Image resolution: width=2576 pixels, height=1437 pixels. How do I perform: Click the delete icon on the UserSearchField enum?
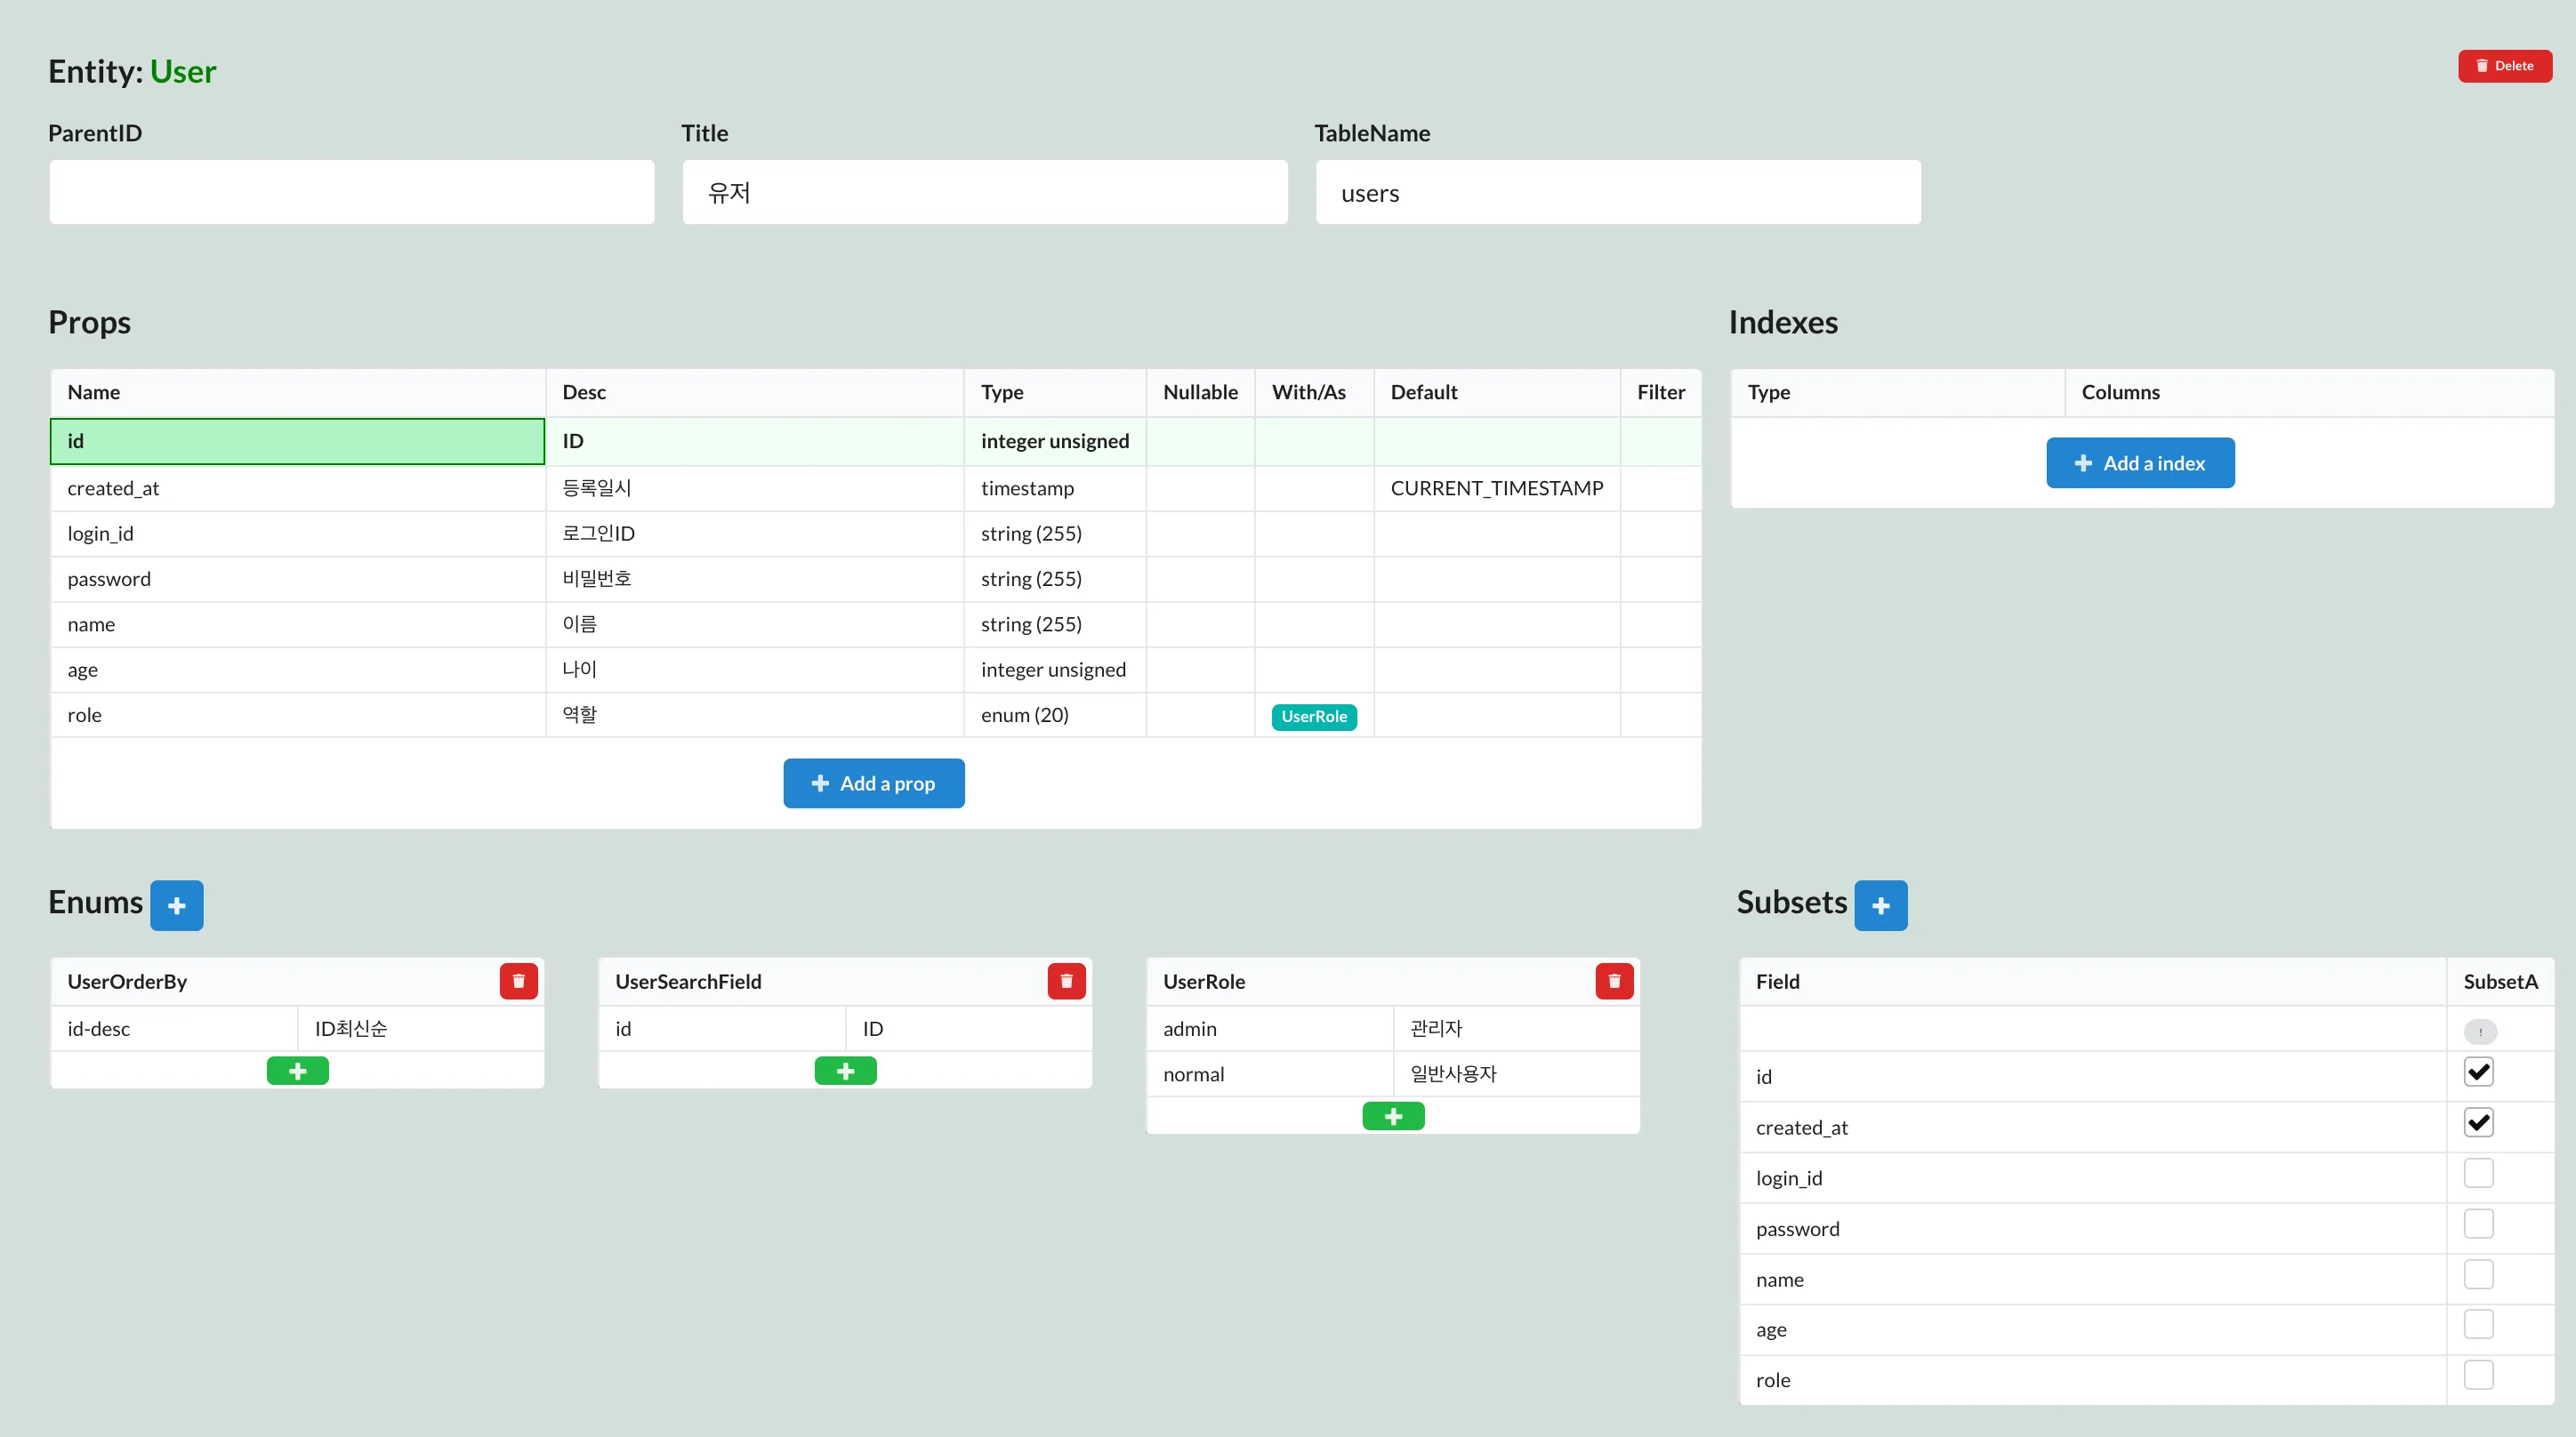(1066, 981)
